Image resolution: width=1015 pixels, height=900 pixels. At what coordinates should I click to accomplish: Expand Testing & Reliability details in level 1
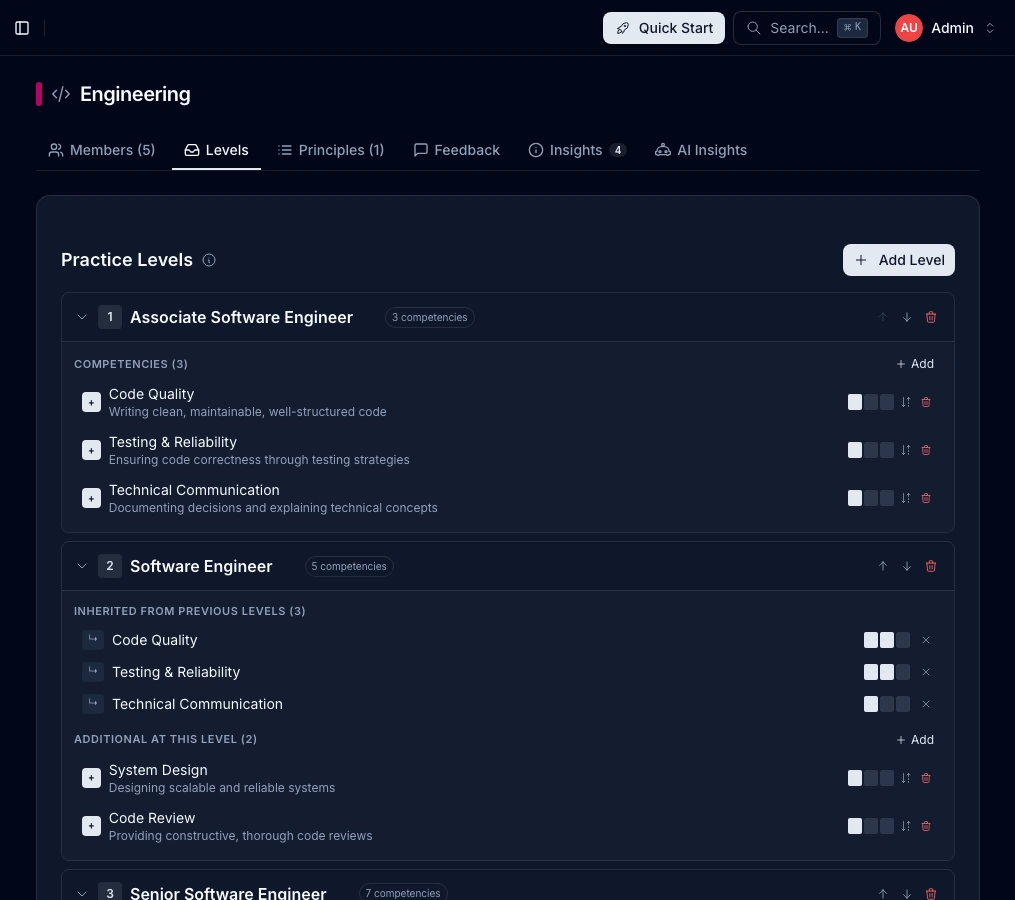point(91,450)
